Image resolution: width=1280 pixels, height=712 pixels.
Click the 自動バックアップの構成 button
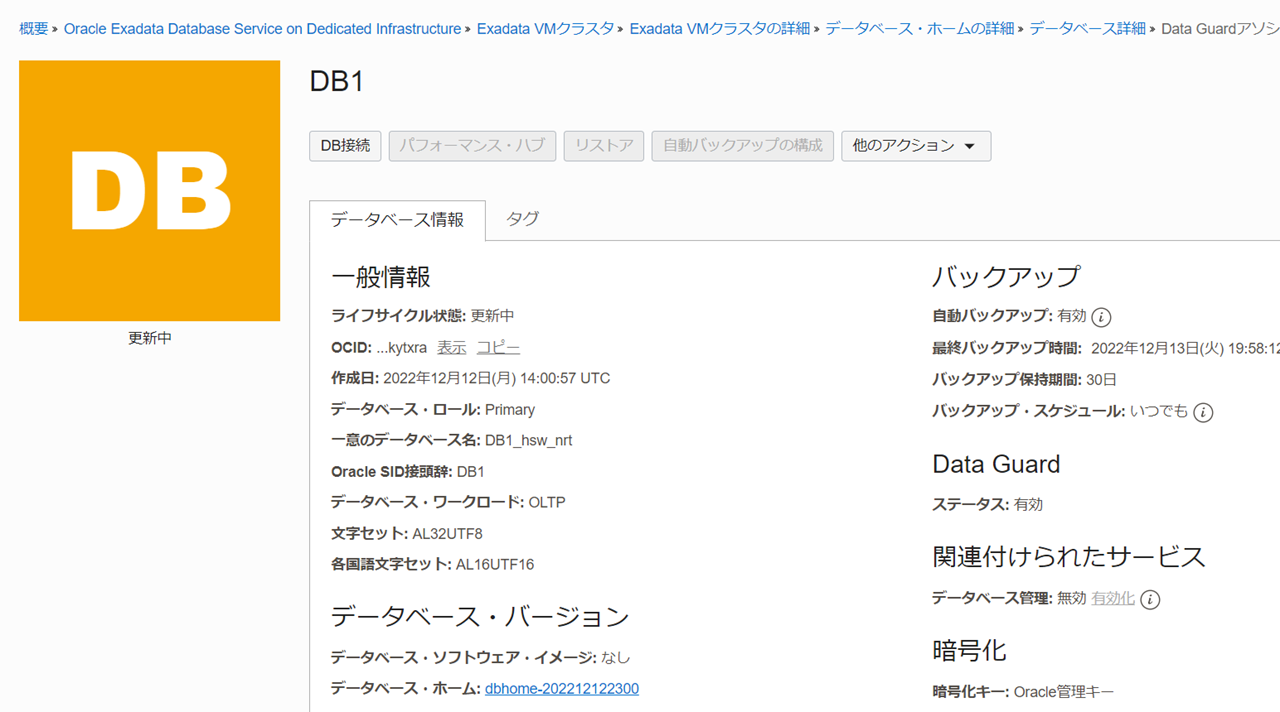coord(742,146)
